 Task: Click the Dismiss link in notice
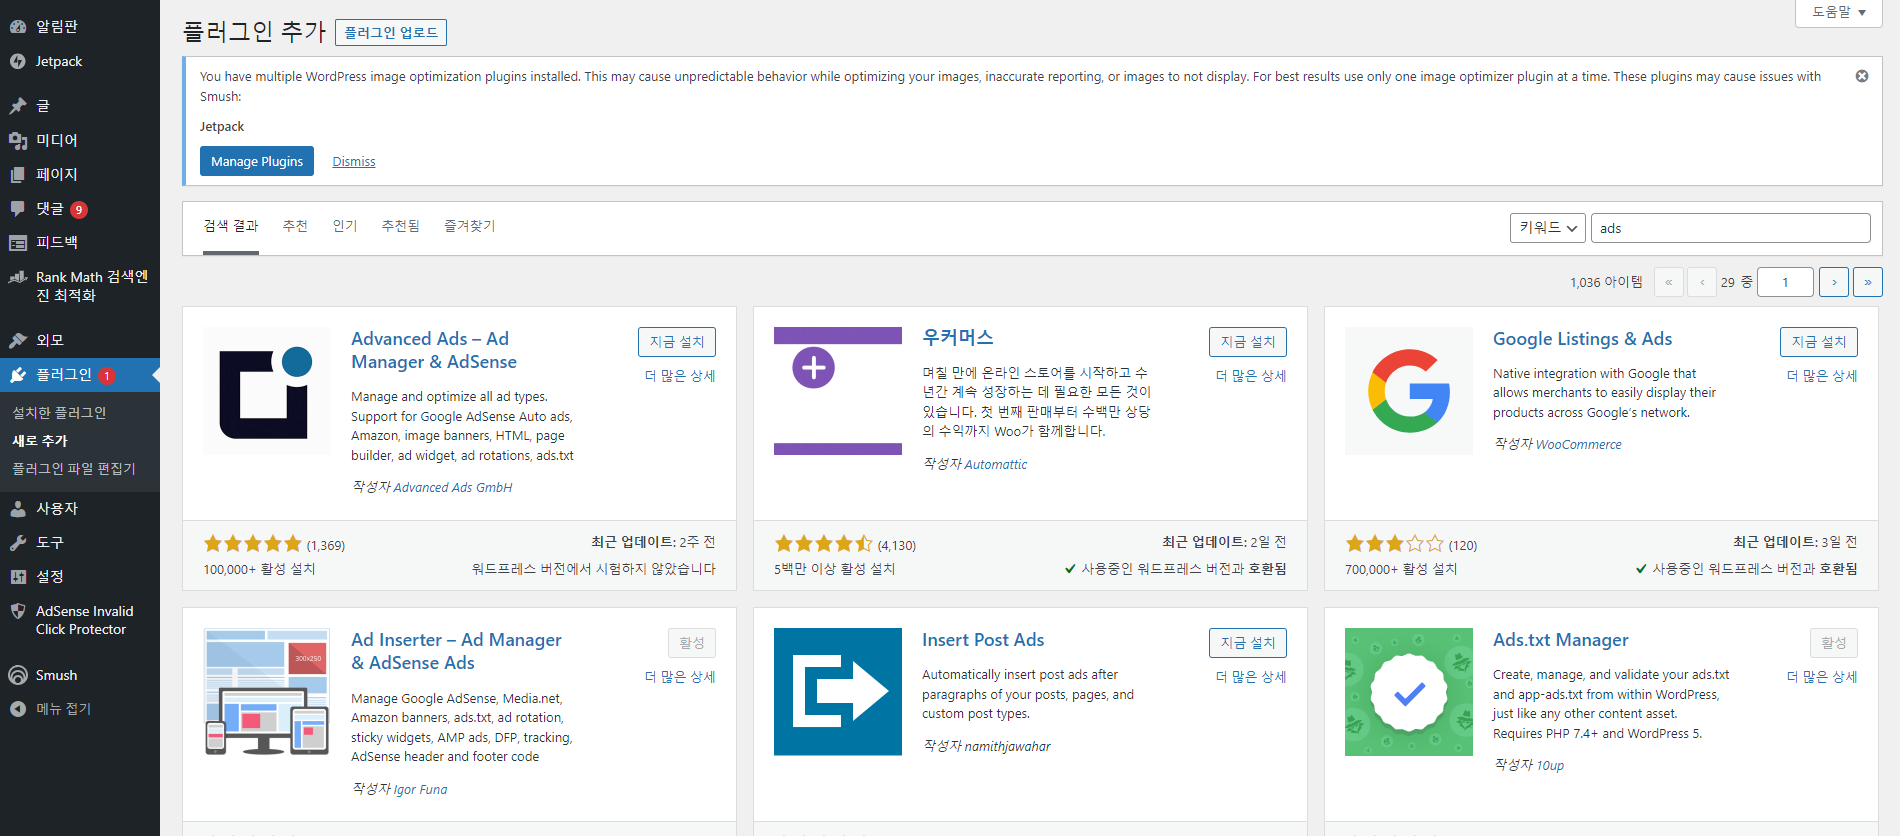point(354,162)
